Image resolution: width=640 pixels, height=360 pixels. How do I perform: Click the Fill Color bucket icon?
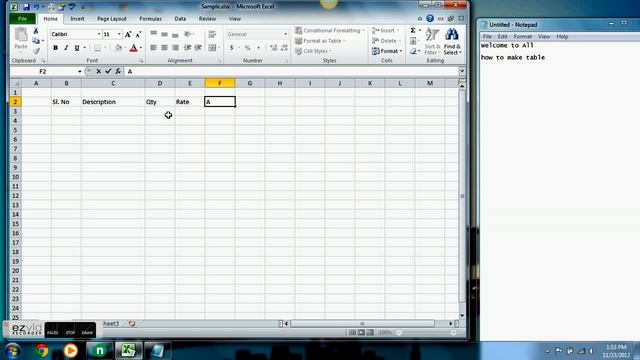tap(118, 48)
